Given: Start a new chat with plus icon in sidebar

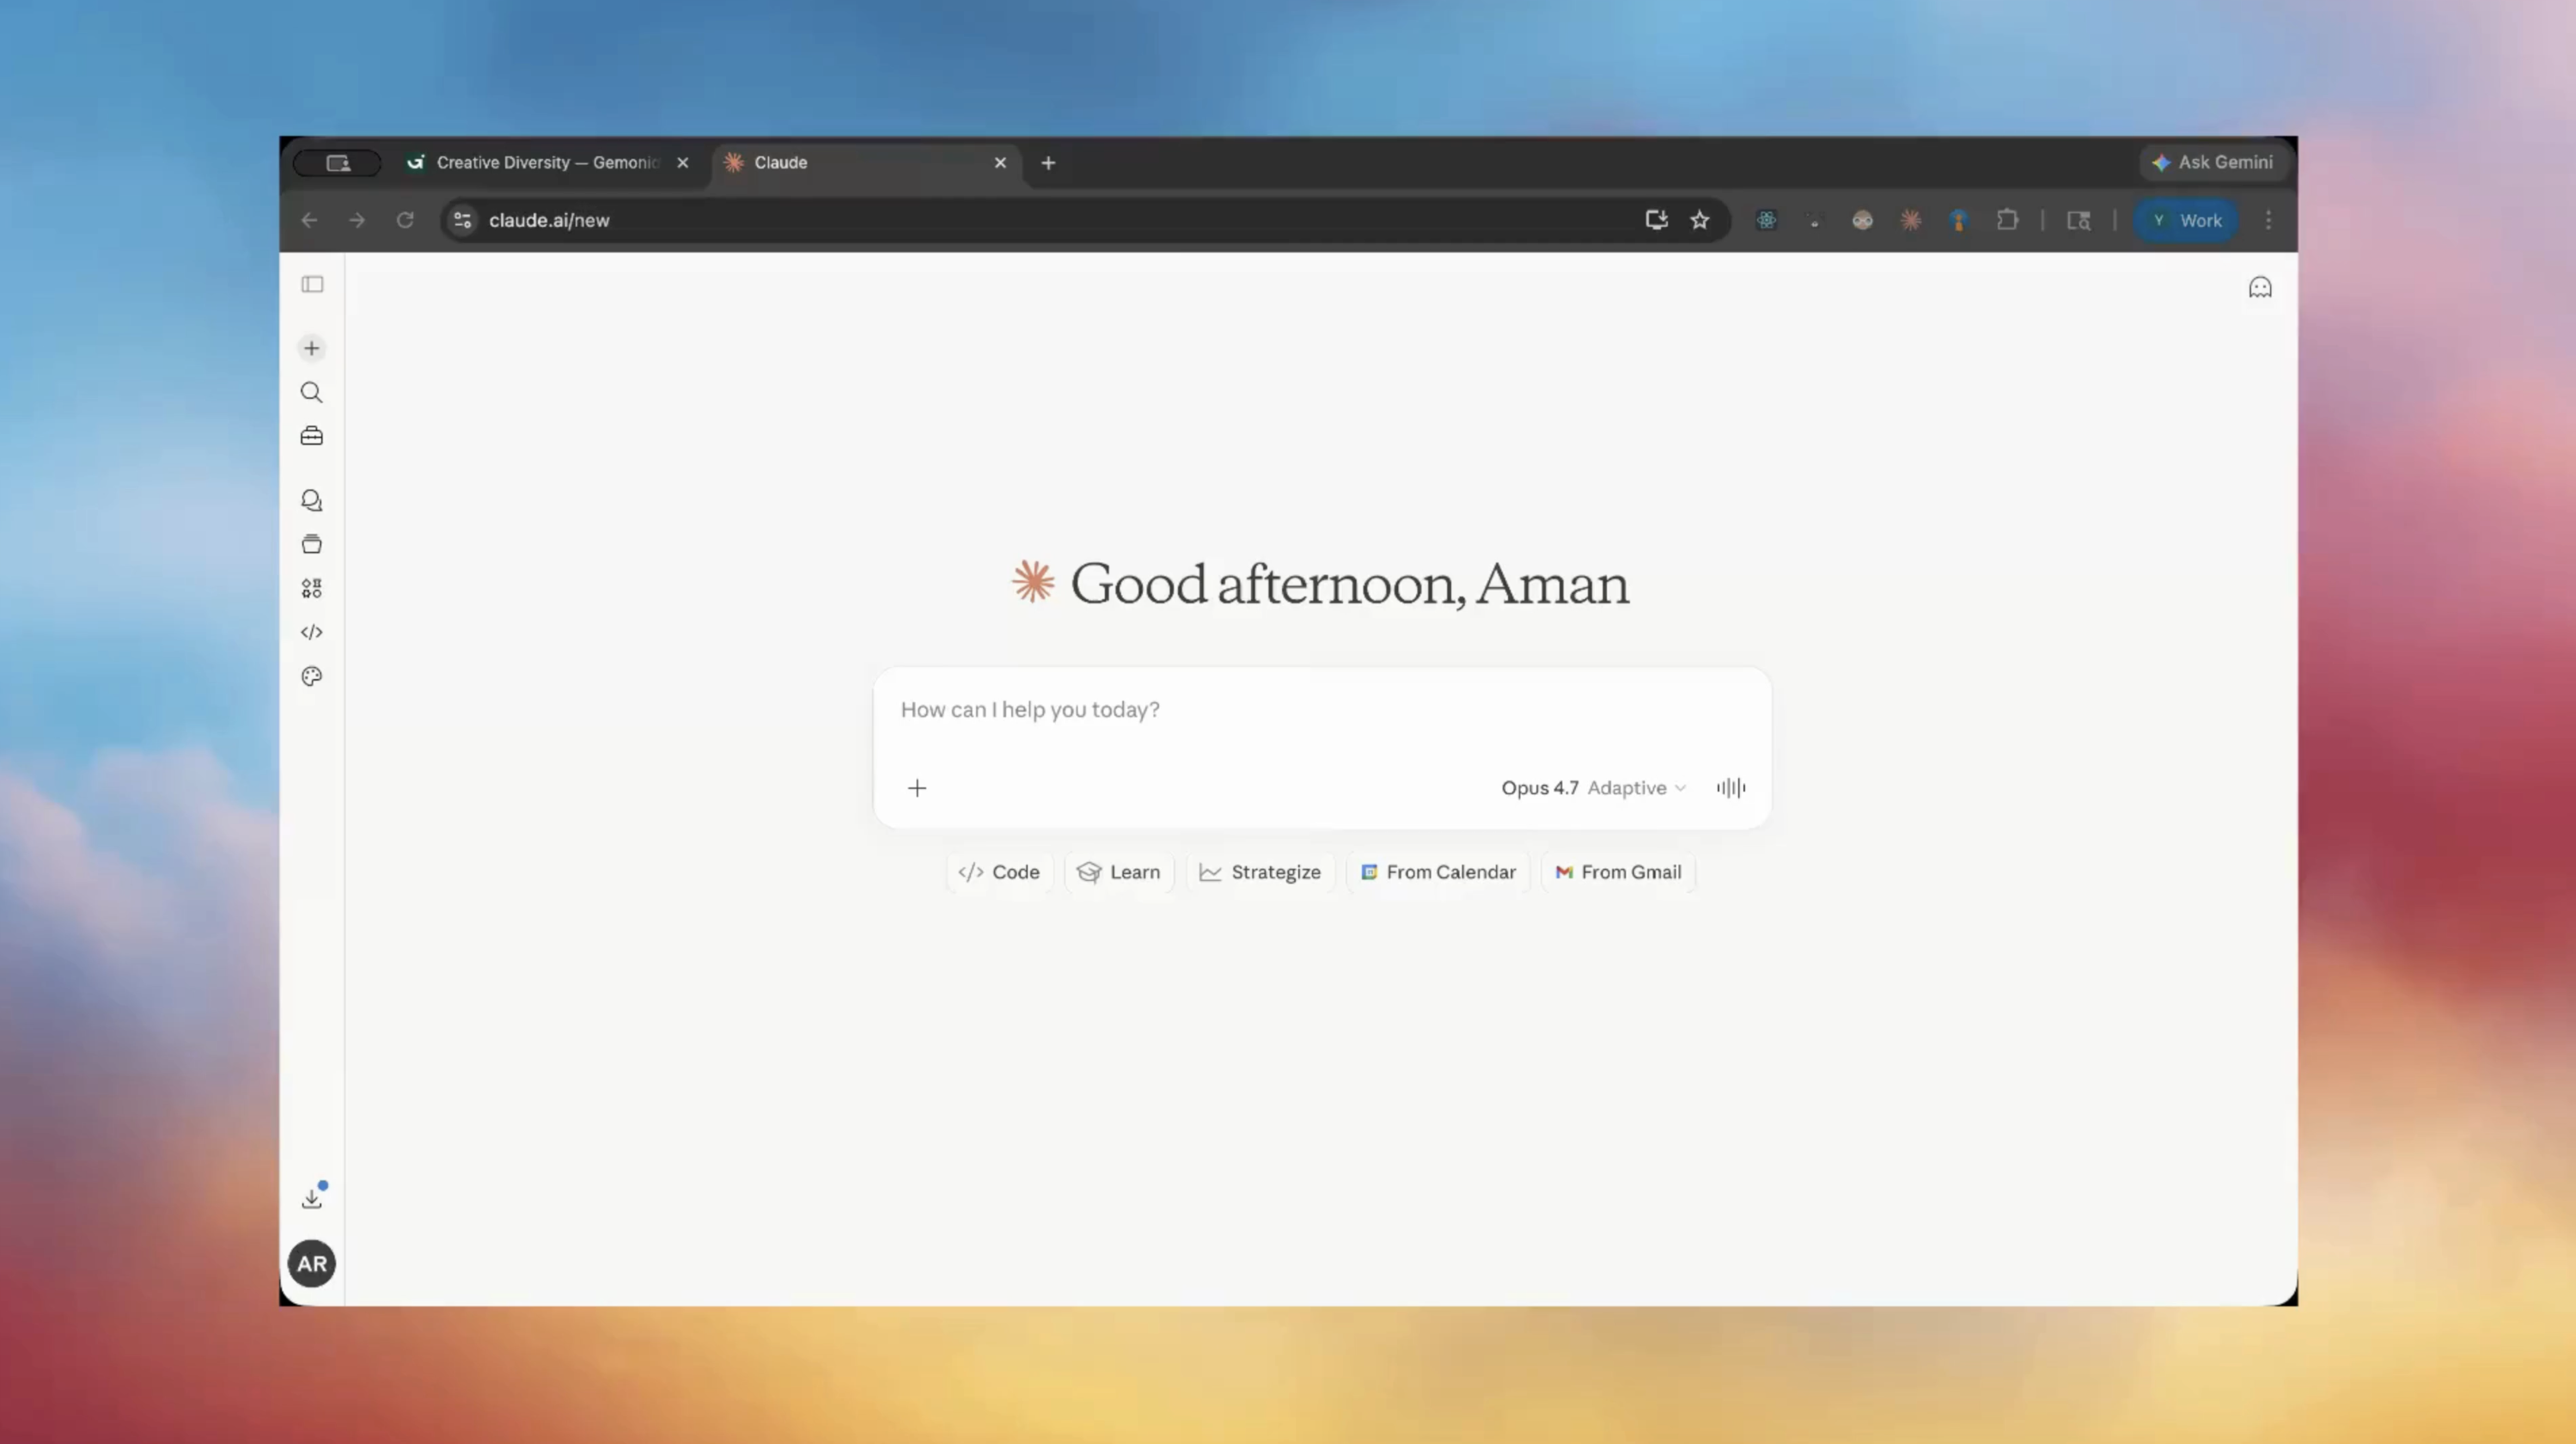Looking at the screenshot, I should [312, 348].
